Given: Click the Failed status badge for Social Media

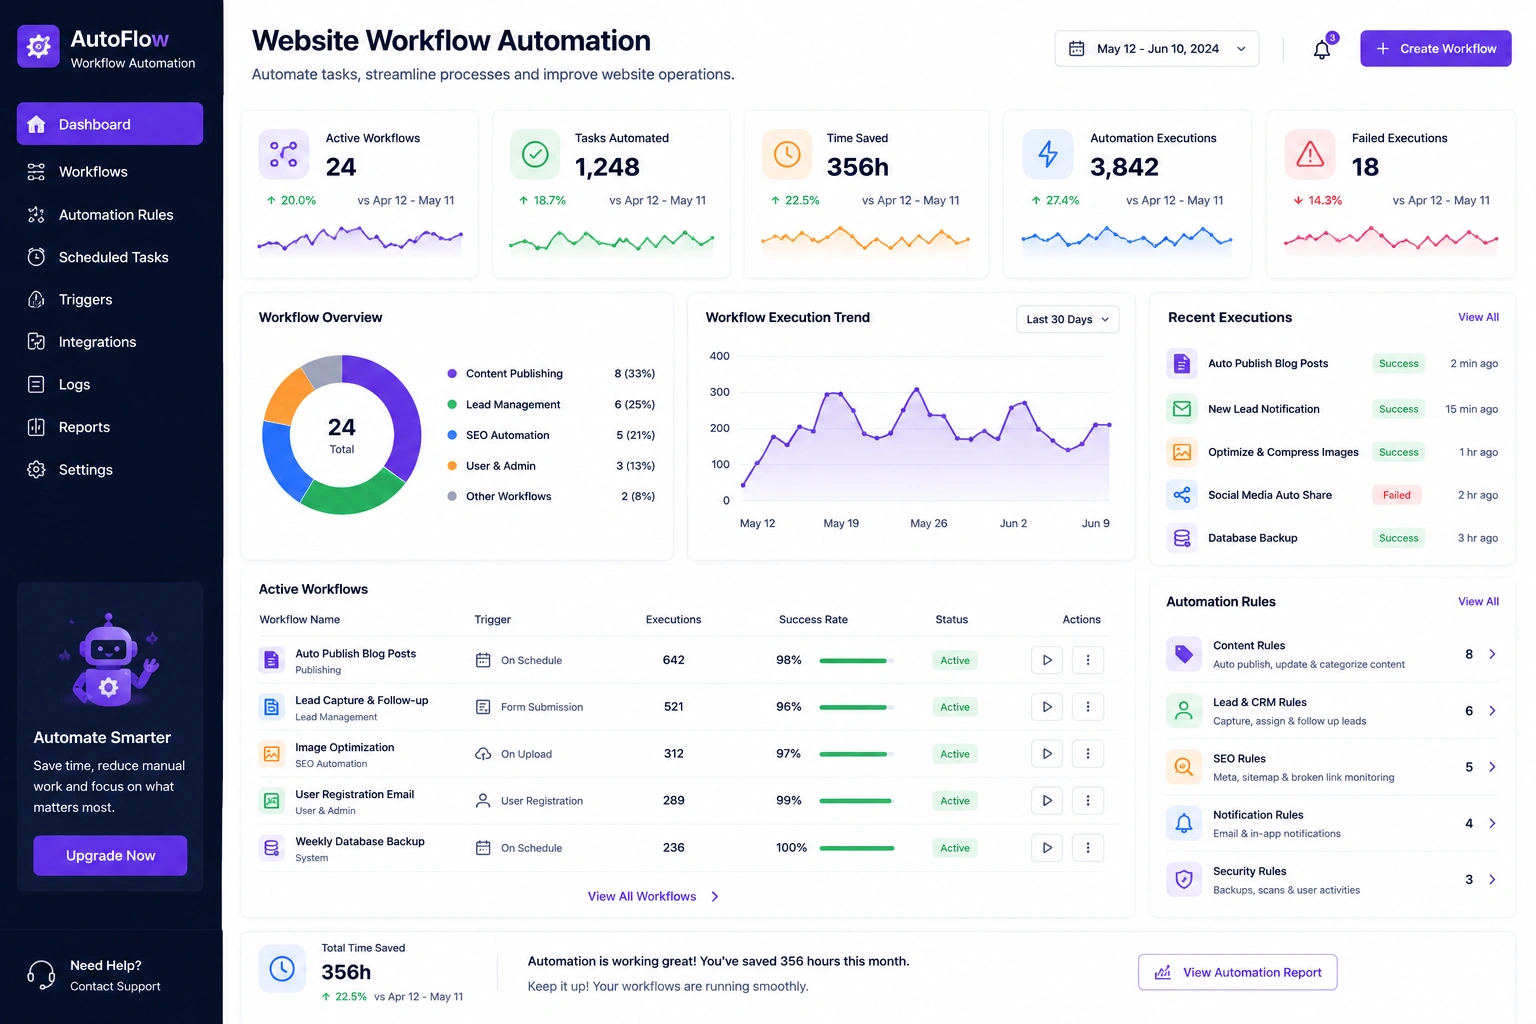Looking at the screenshot, I should tap(1397, 495).
